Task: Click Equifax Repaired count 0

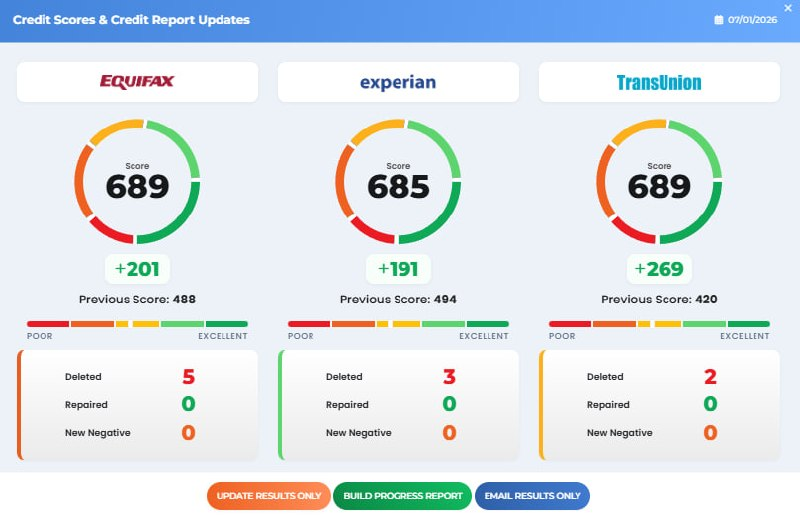Action: [x=188, y=404]
